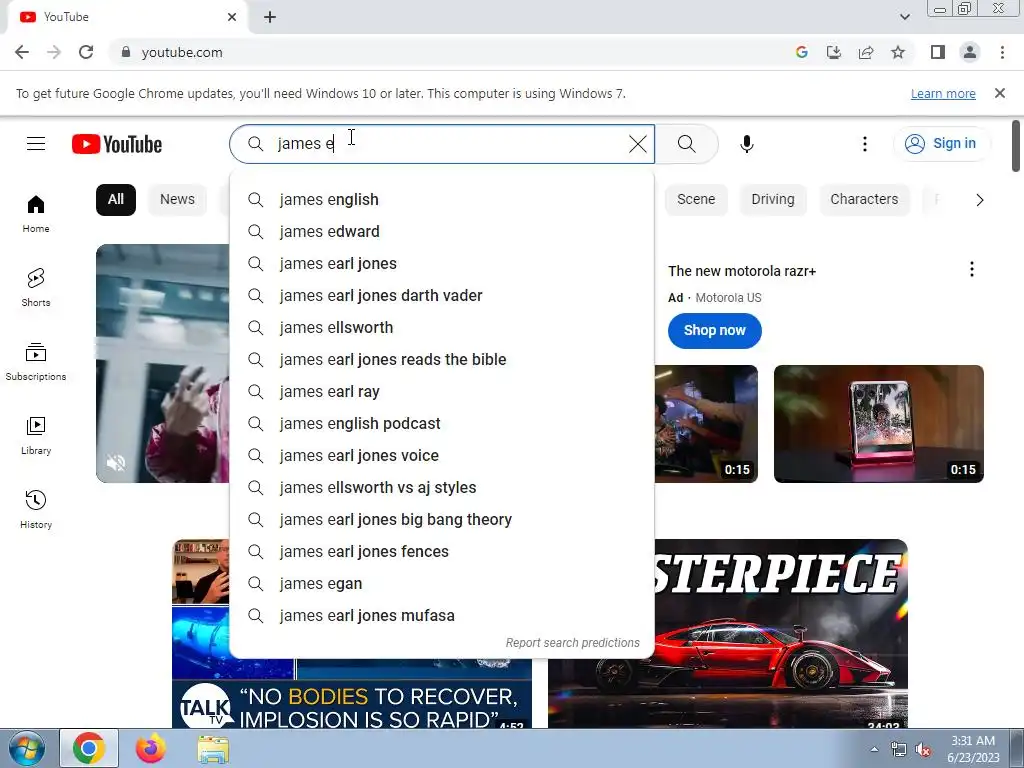Click the muted volume tray icon
This screenshot has width=1024, height=768.
click(923, 750)
